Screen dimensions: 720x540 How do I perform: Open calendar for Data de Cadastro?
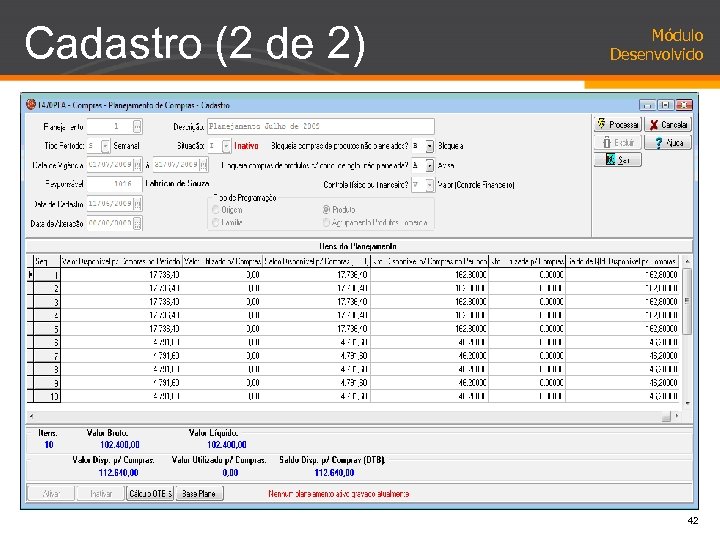point(137,203)
